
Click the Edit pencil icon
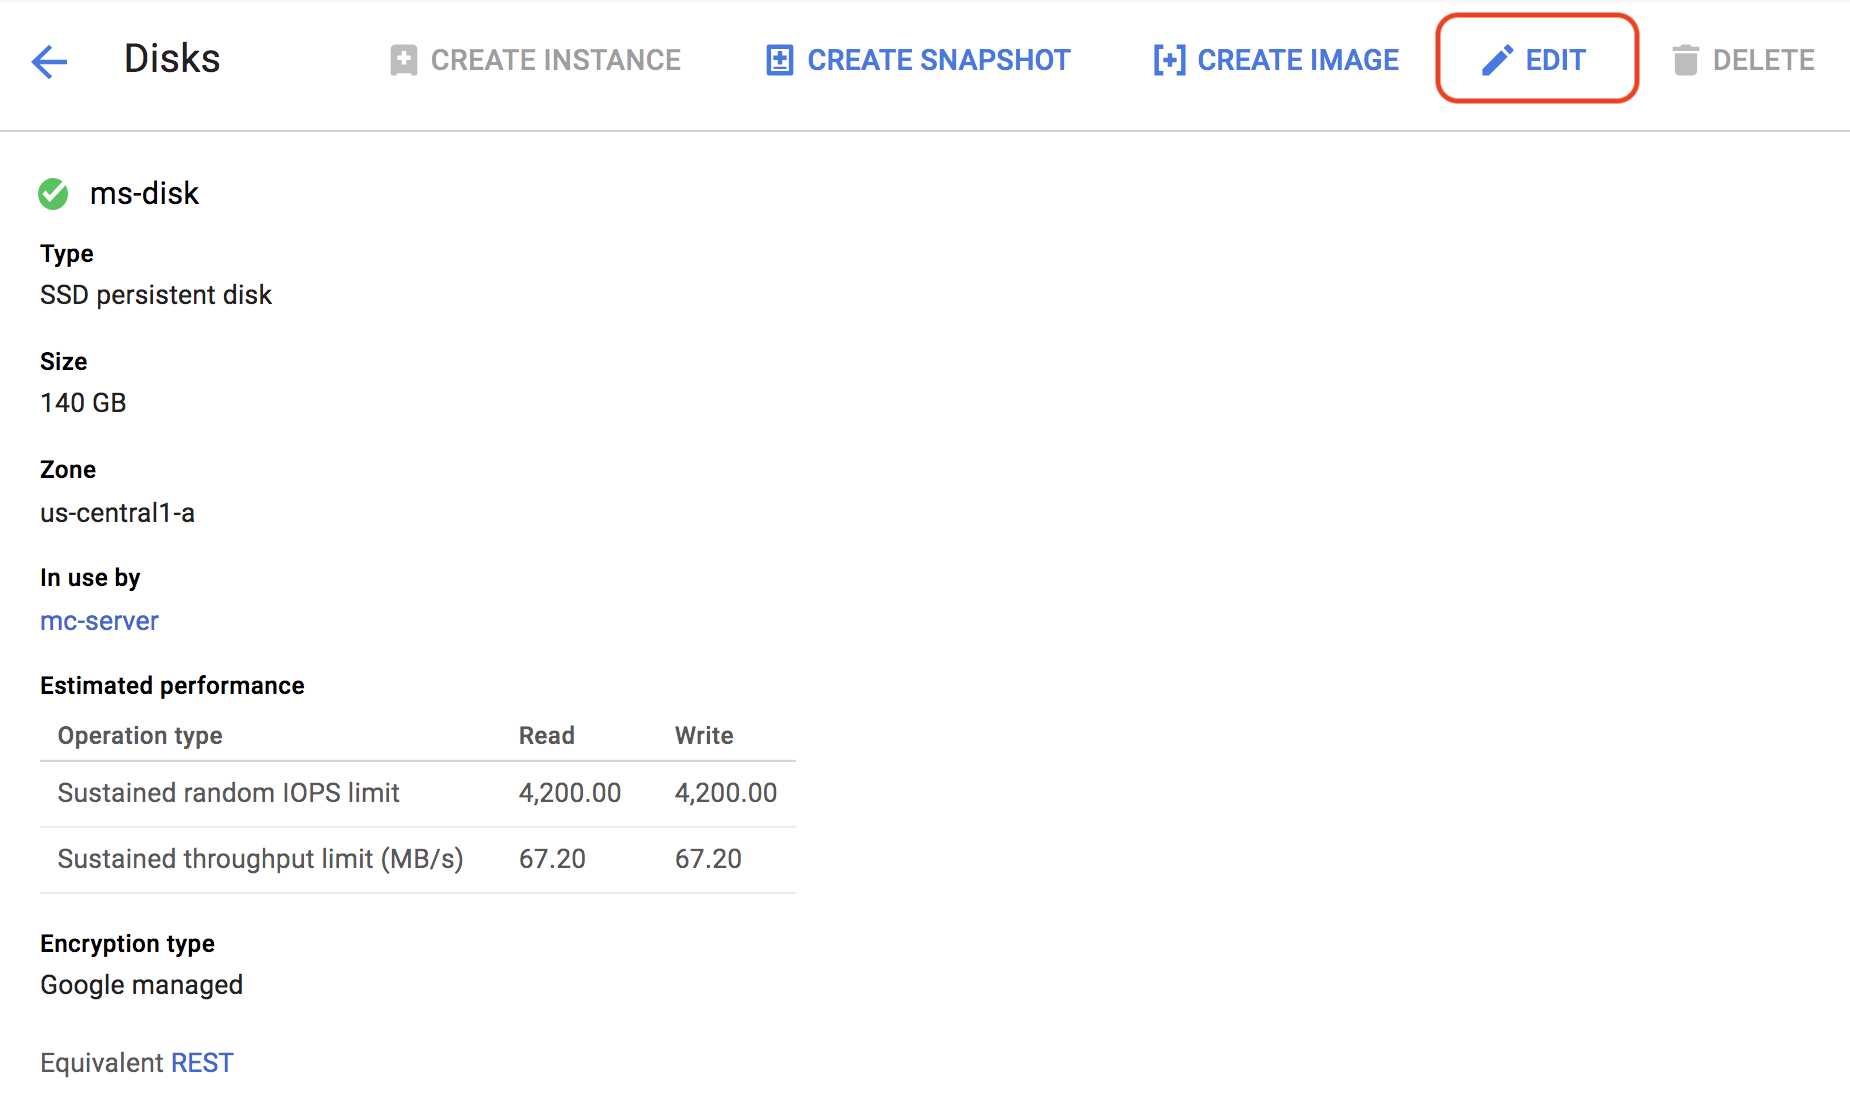(x=1497, y=60)
